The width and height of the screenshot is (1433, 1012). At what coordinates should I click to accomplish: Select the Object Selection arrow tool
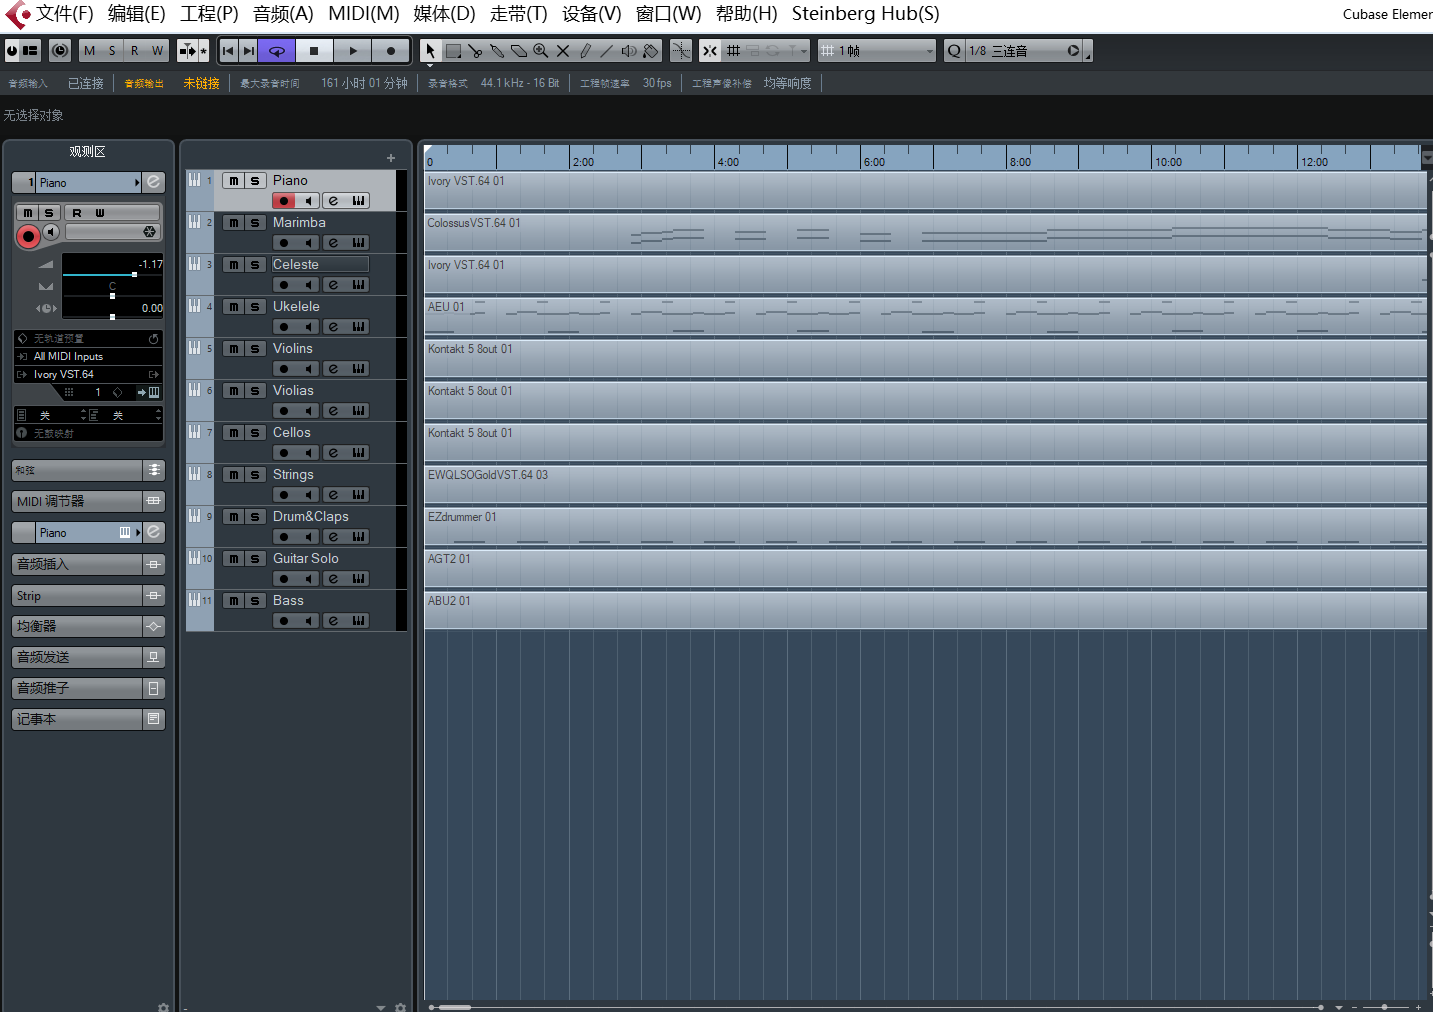[x=430, y=51]
